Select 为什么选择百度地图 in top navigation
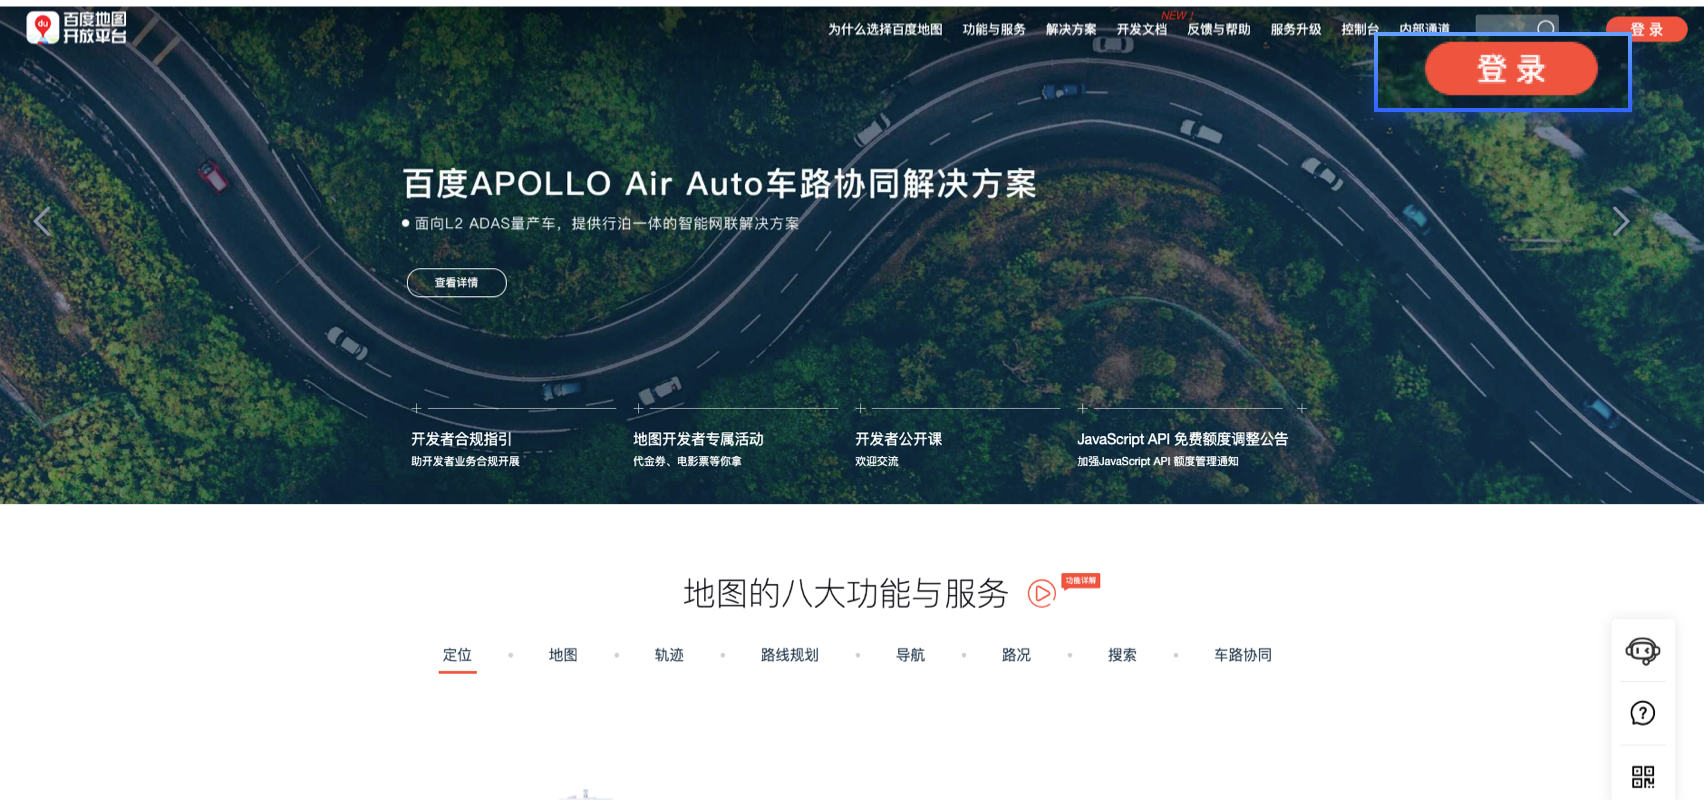Image resolution: width=1704 pixels, height=800 pixels. click(x=884, y=30)
